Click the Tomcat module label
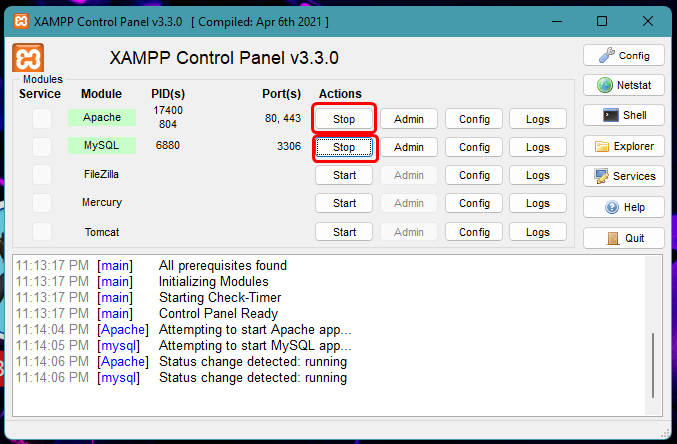This screenshot has width=677, height=444. click(102, 232)
